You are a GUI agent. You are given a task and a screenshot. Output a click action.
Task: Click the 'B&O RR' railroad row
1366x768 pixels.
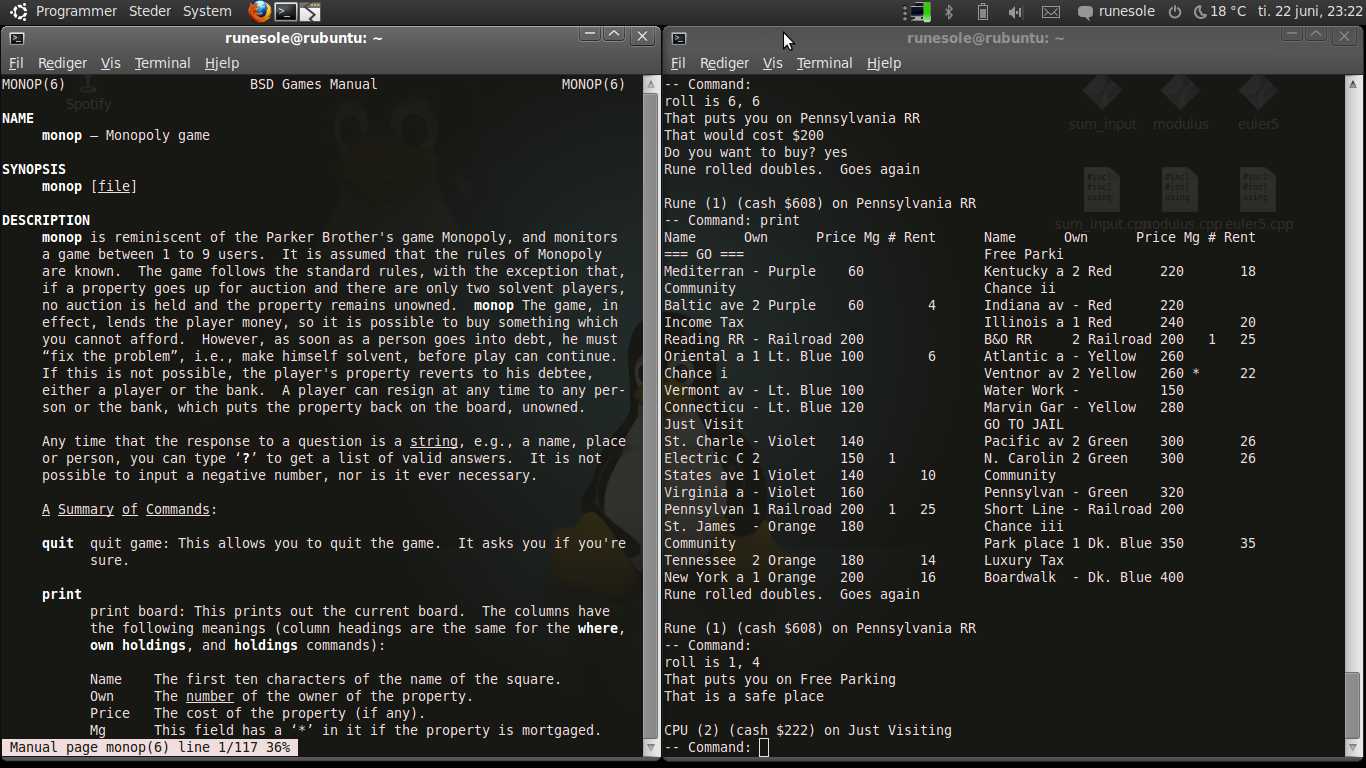tap(1120, 339)
